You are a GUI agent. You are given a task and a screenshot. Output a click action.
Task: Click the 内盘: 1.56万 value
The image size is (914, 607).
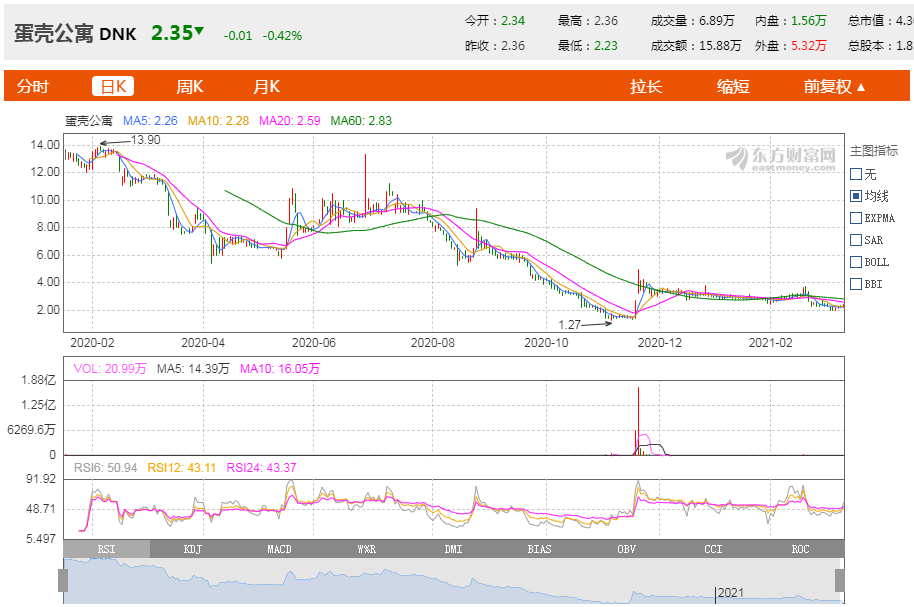click(x=790, y=21)
